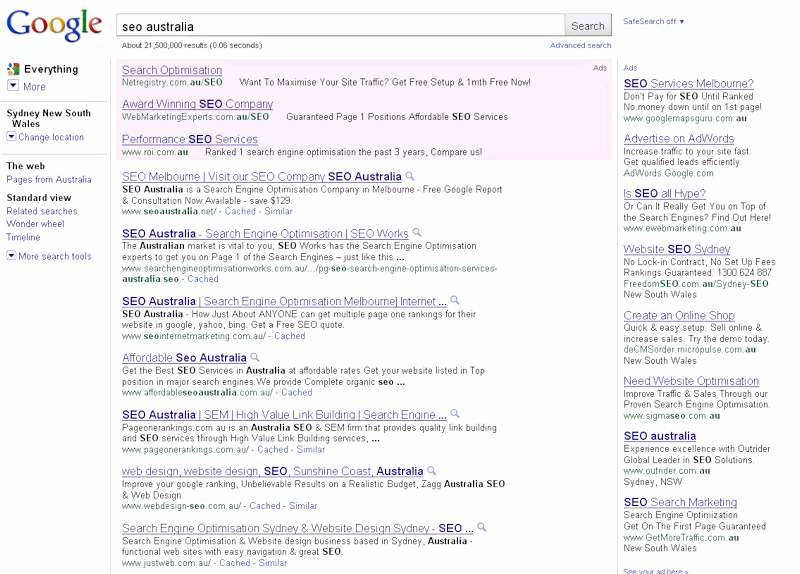Click magnifier beside Website Design Sydney result
The width and height of the screenshot is (800, 574).
pos(481,527)
